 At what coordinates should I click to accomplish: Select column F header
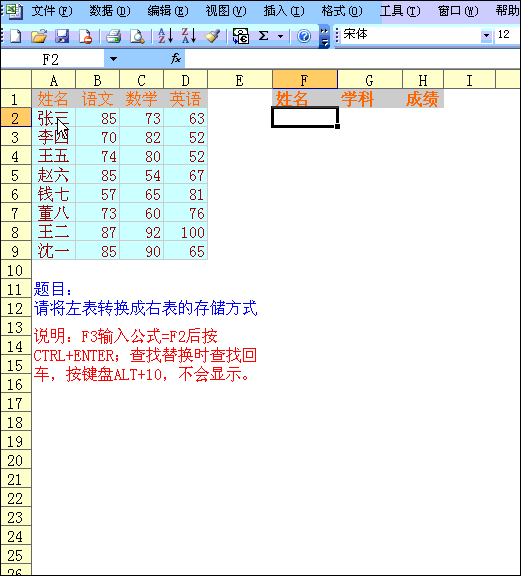click(x=305, y=80)
